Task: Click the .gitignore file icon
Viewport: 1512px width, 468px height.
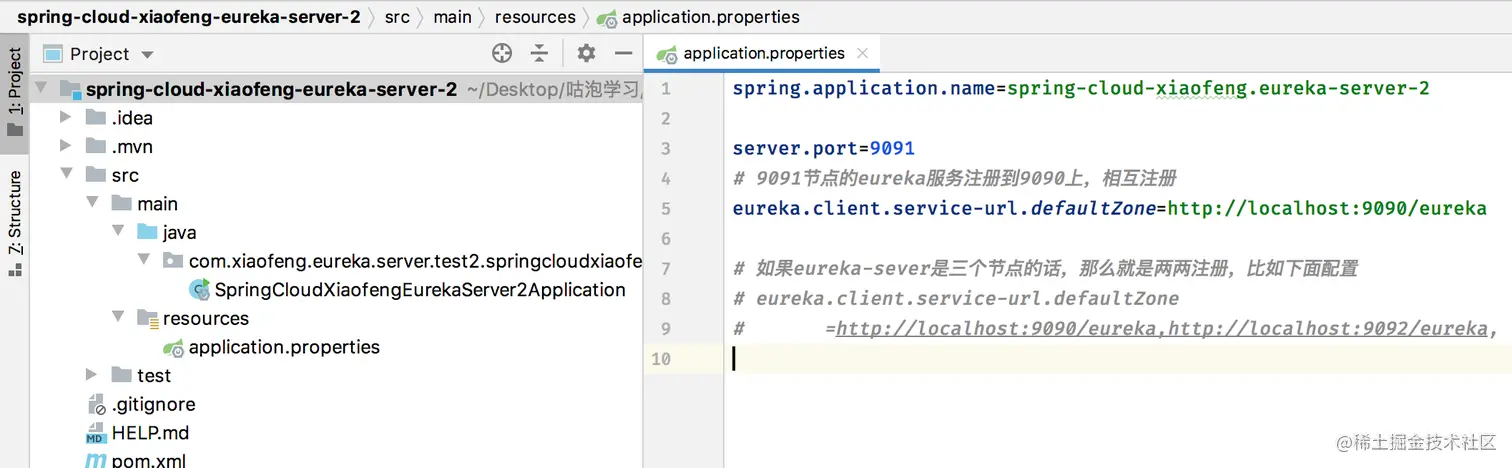Action: pyautogui.click(x=96, y=405)
